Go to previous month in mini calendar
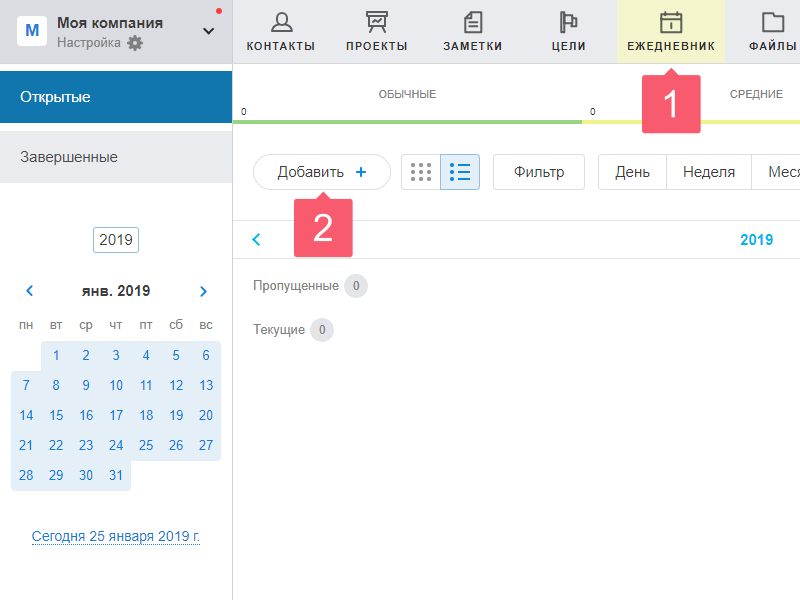 (30, 291)
